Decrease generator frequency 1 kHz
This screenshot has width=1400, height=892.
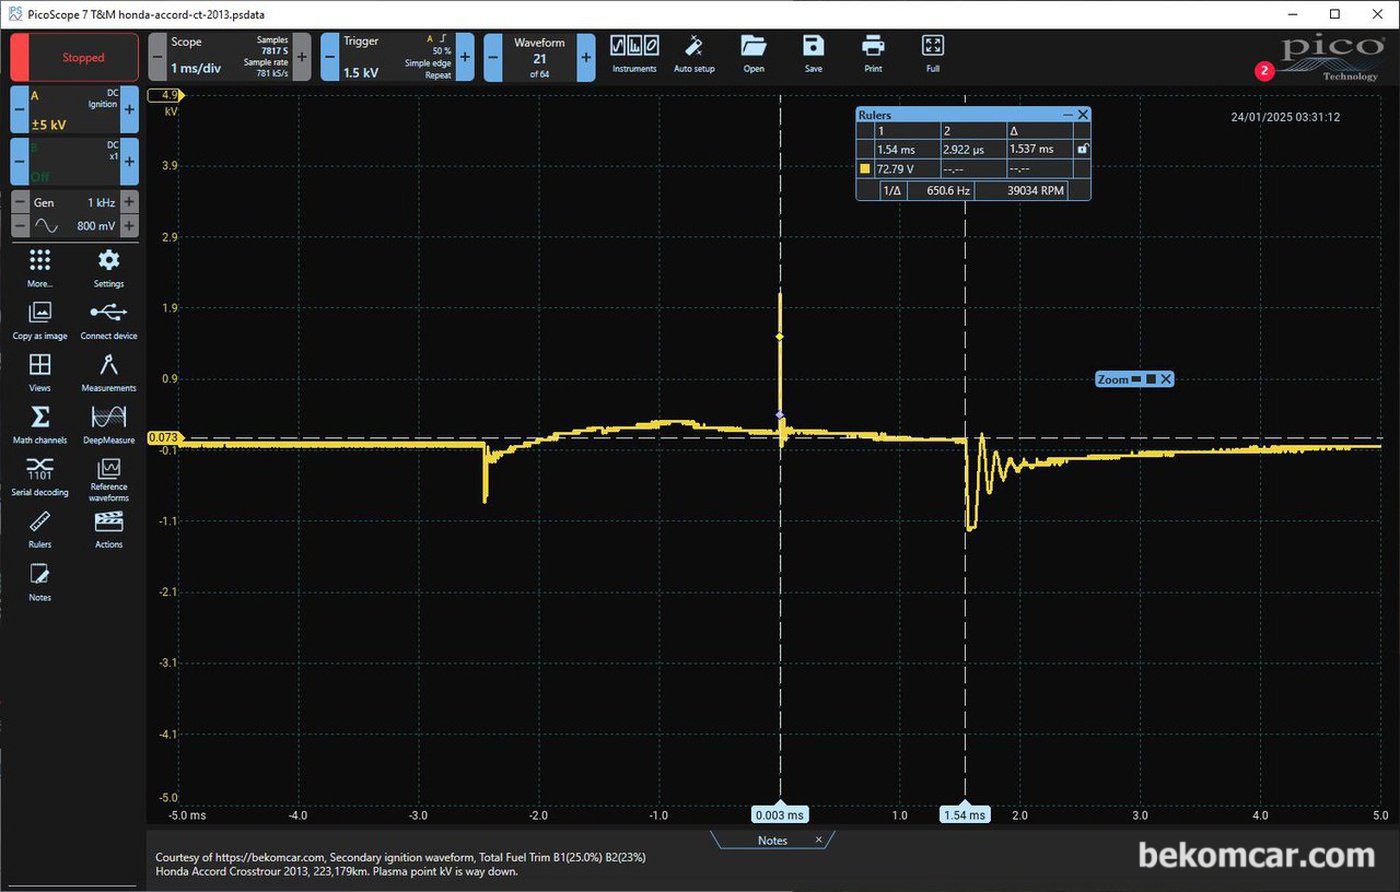(x=19, y=202)
